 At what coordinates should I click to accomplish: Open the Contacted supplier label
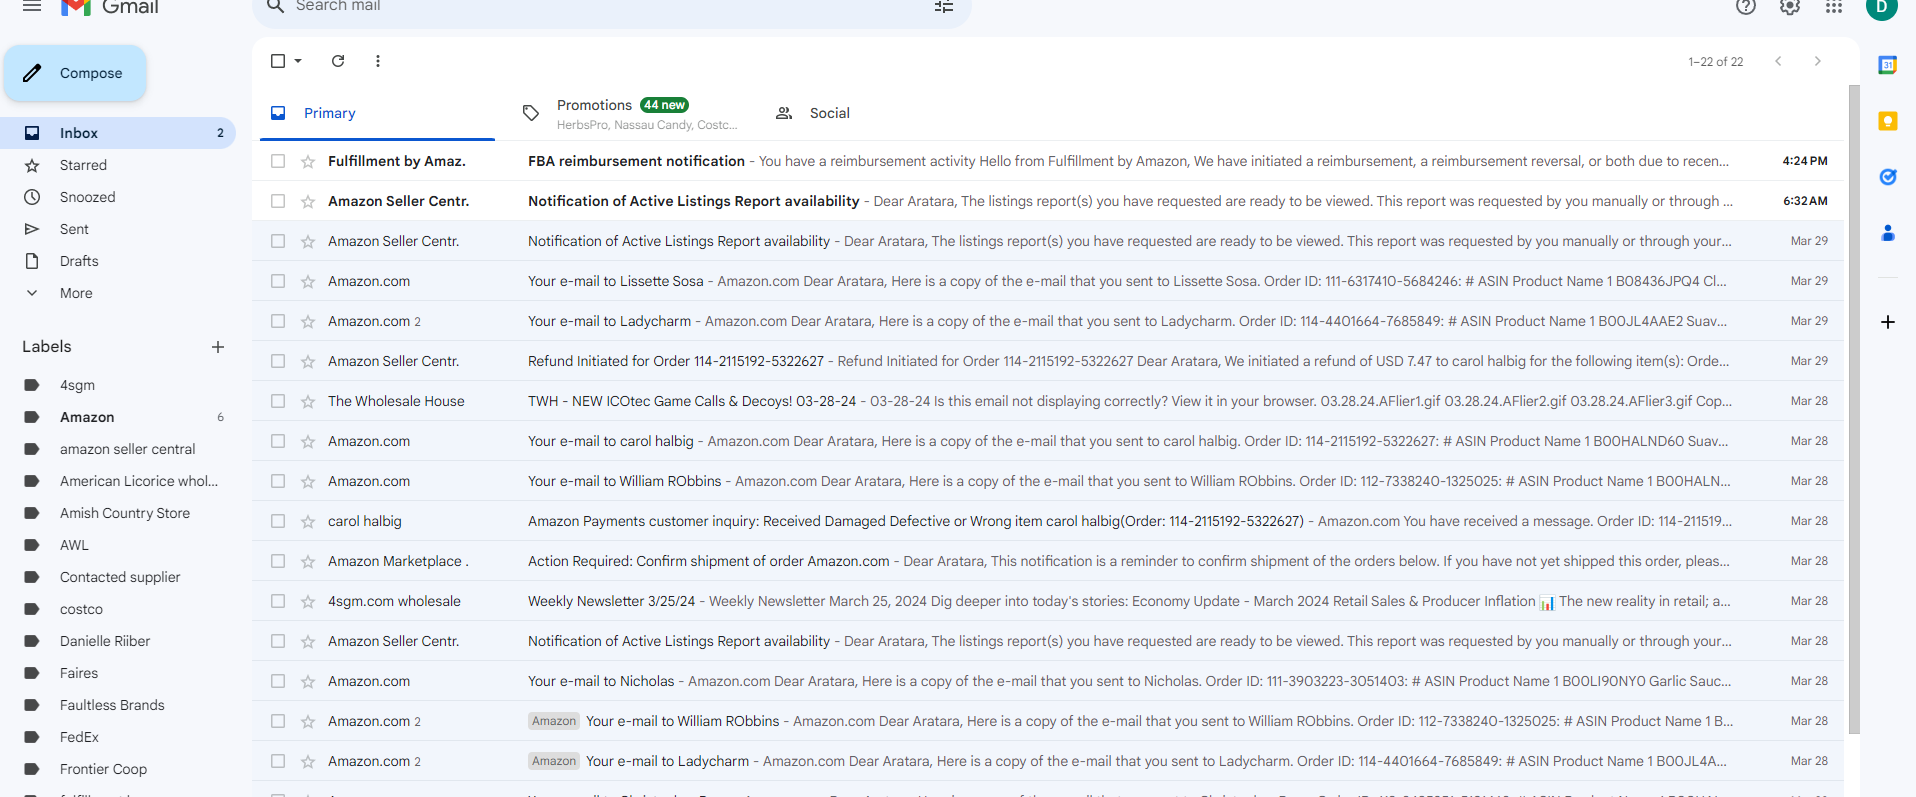point(118,577)
